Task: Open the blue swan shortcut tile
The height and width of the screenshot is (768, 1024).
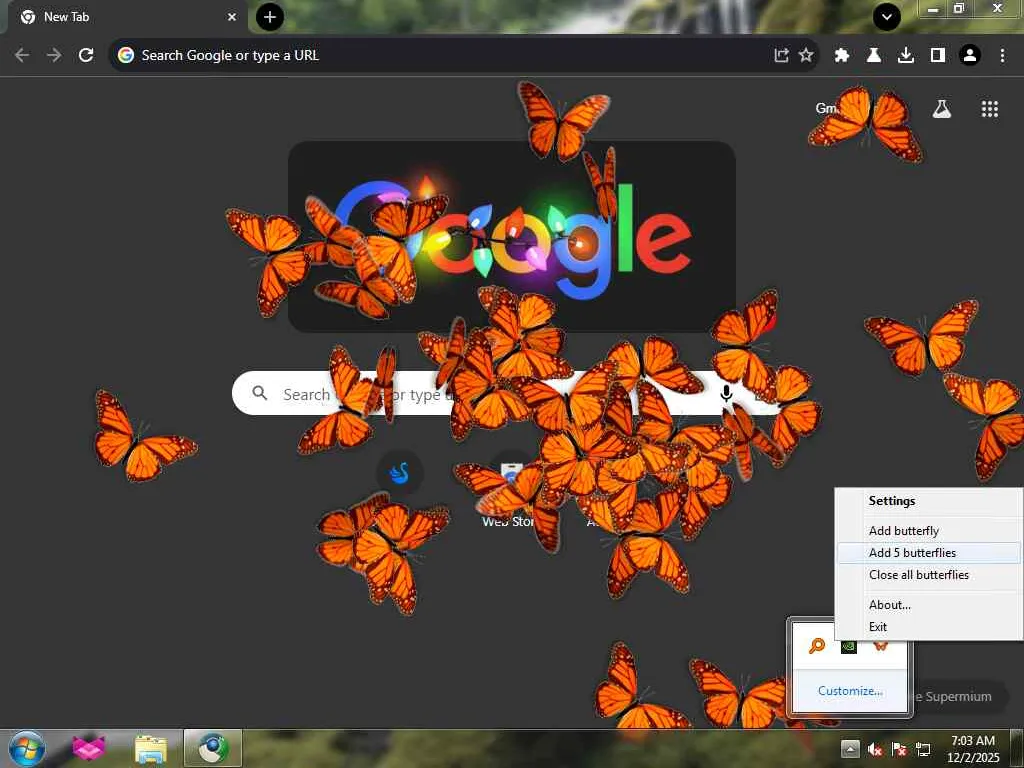Action: (x=400, y=473)
